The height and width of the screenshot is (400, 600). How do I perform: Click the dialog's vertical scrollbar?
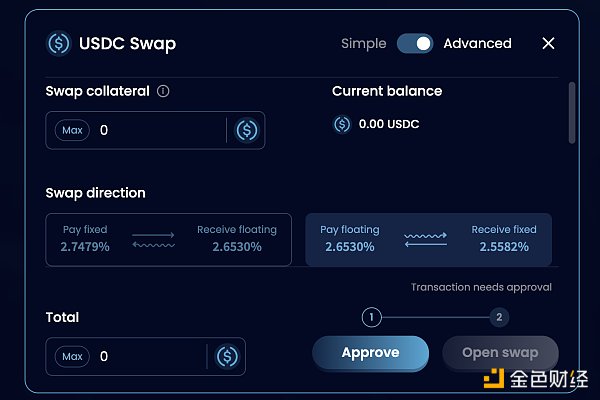click(572, 112)
